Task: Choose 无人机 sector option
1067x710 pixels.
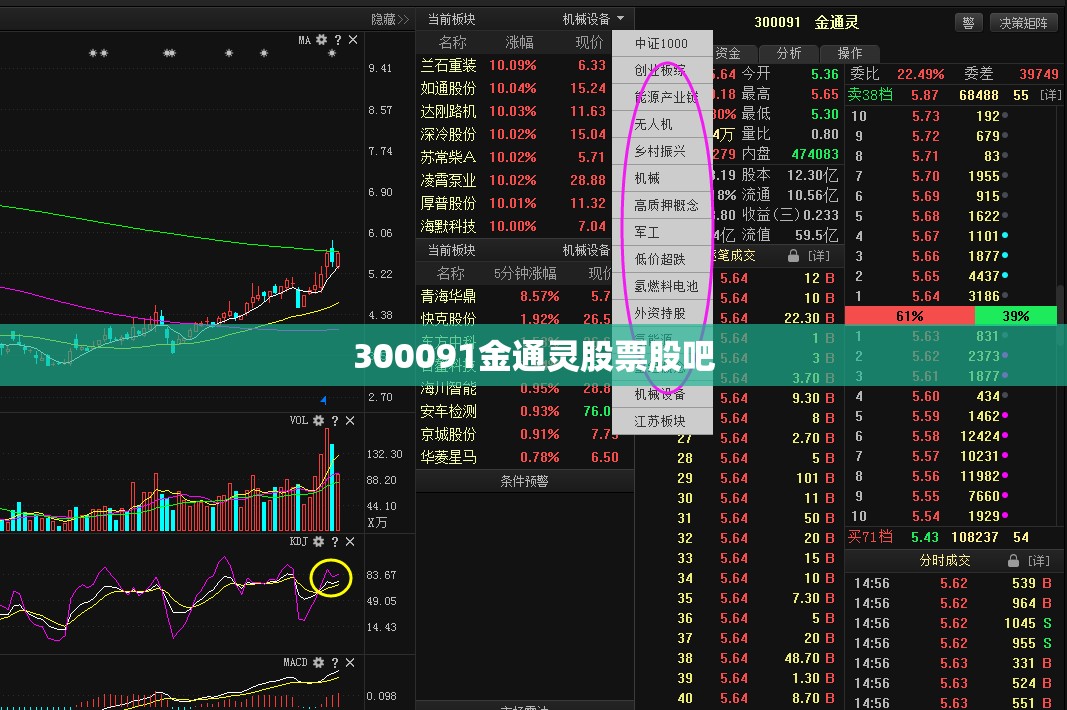Action: point(661,124)
